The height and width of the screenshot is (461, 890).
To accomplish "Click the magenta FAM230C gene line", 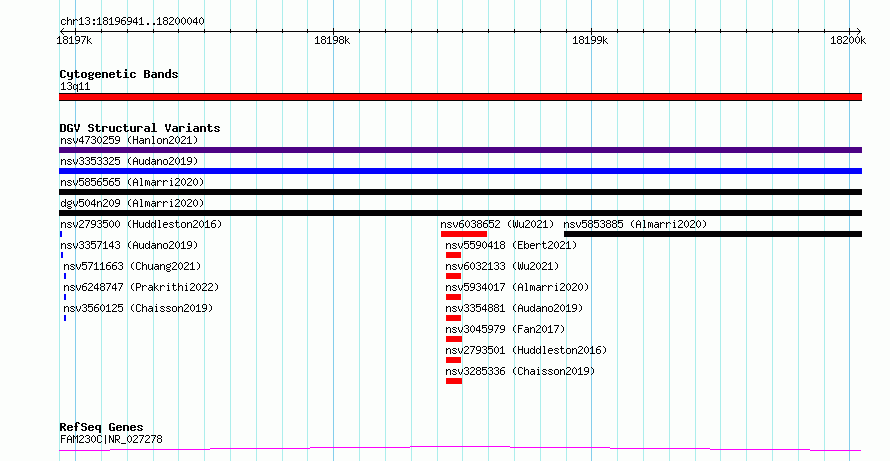I will (460, 449).
